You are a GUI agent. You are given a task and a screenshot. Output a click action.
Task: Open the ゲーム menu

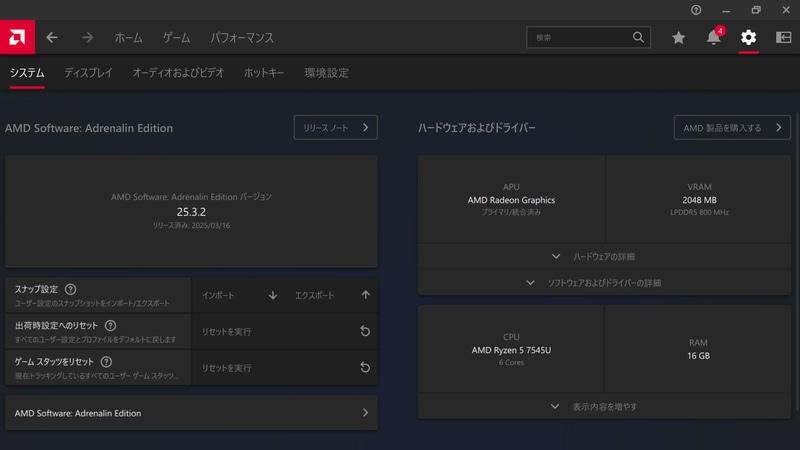tap(177, 37)
